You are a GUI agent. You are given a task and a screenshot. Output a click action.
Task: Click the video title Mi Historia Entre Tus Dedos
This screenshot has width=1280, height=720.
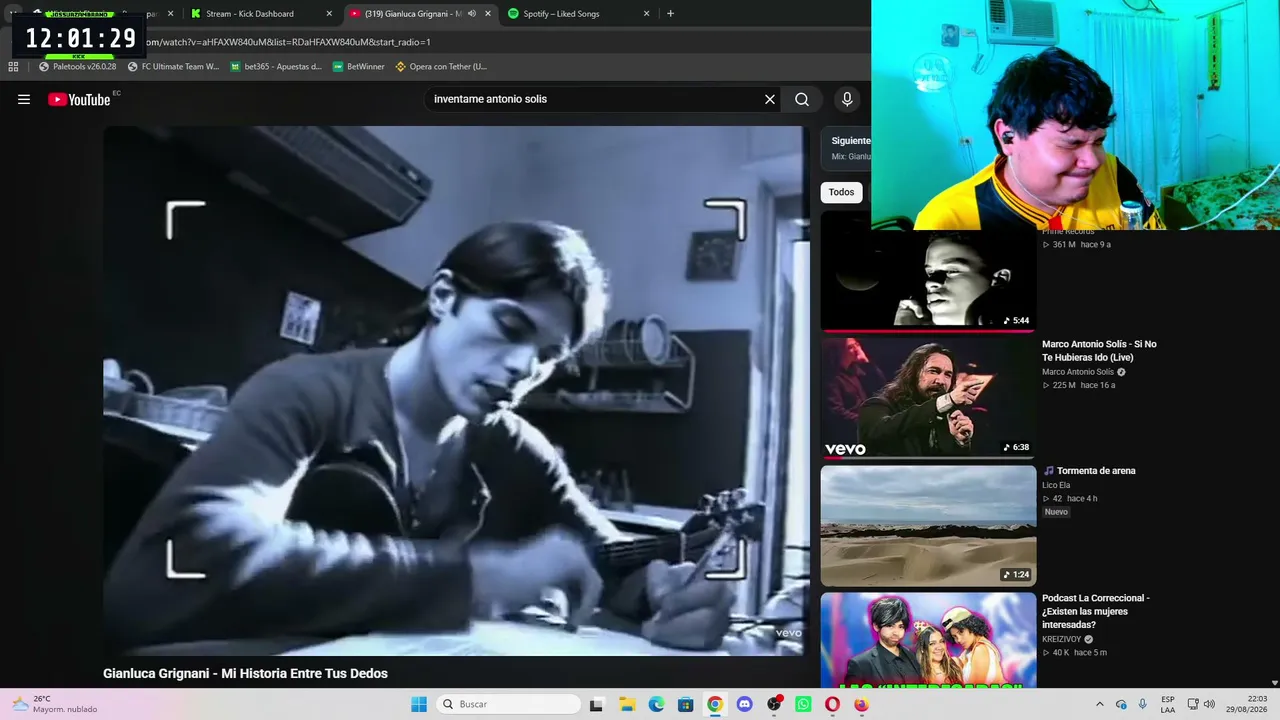(245, 674)
